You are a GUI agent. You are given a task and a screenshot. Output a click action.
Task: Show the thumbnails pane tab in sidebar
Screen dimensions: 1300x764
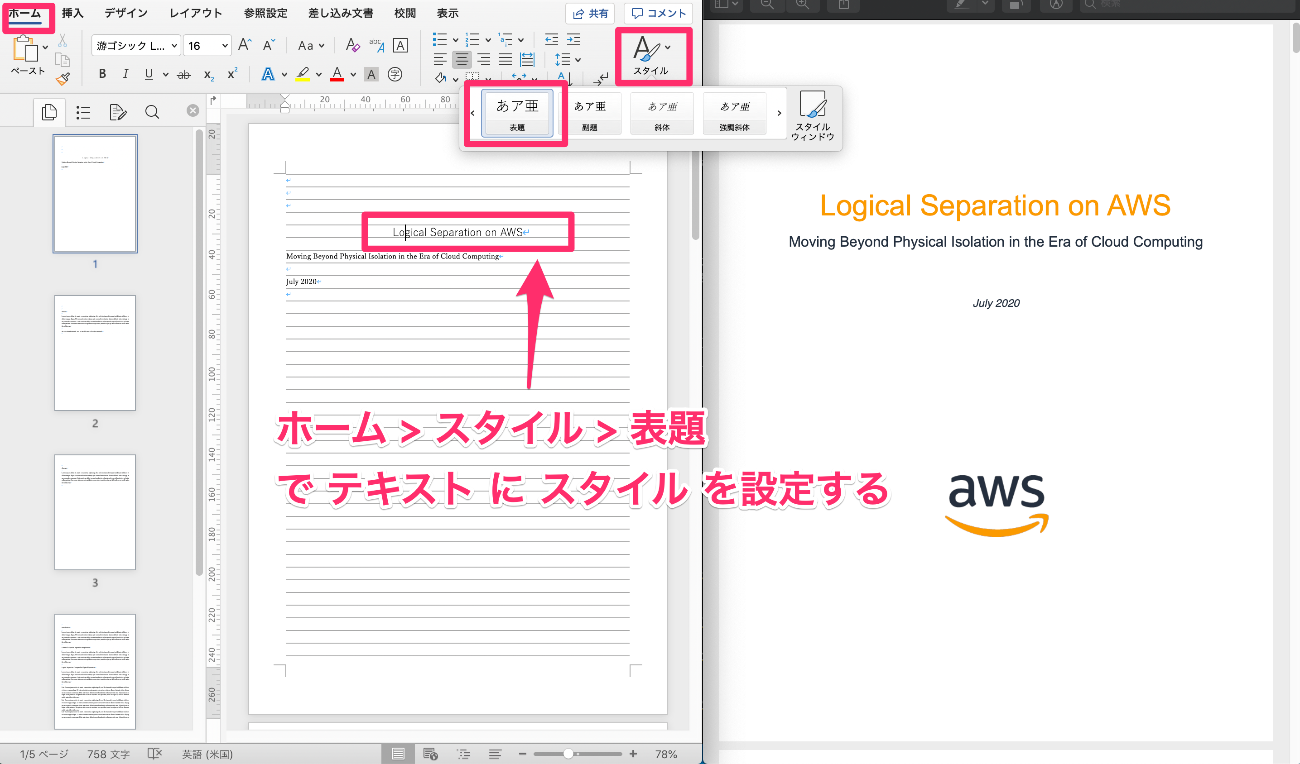point(49,112)
